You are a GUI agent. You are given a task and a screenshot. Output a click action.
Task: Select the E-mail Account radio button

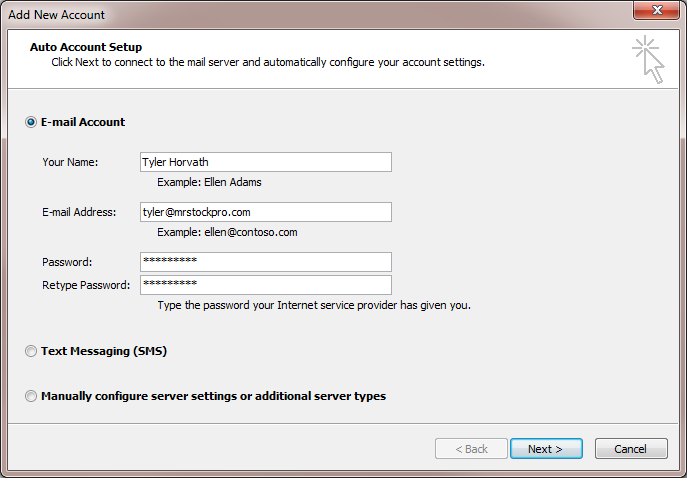pyautogui.click(x=31, y=122)
